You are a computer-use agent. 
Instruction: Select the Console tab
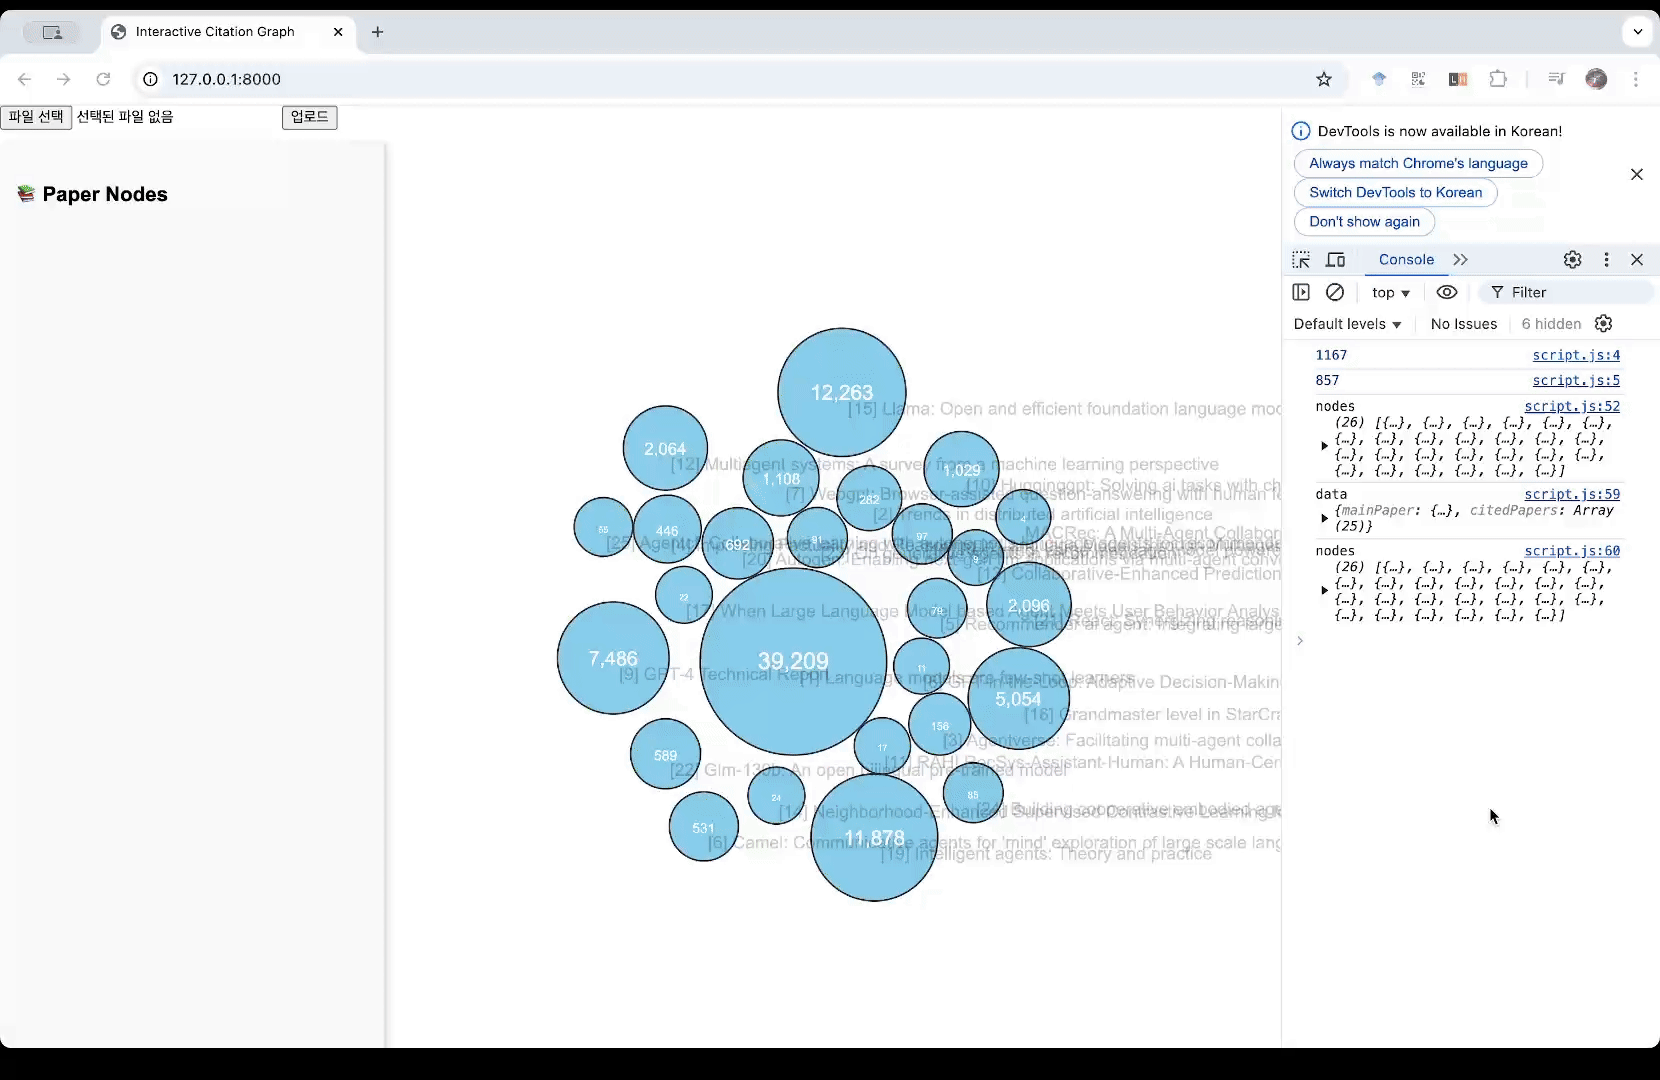point(1406,260)
